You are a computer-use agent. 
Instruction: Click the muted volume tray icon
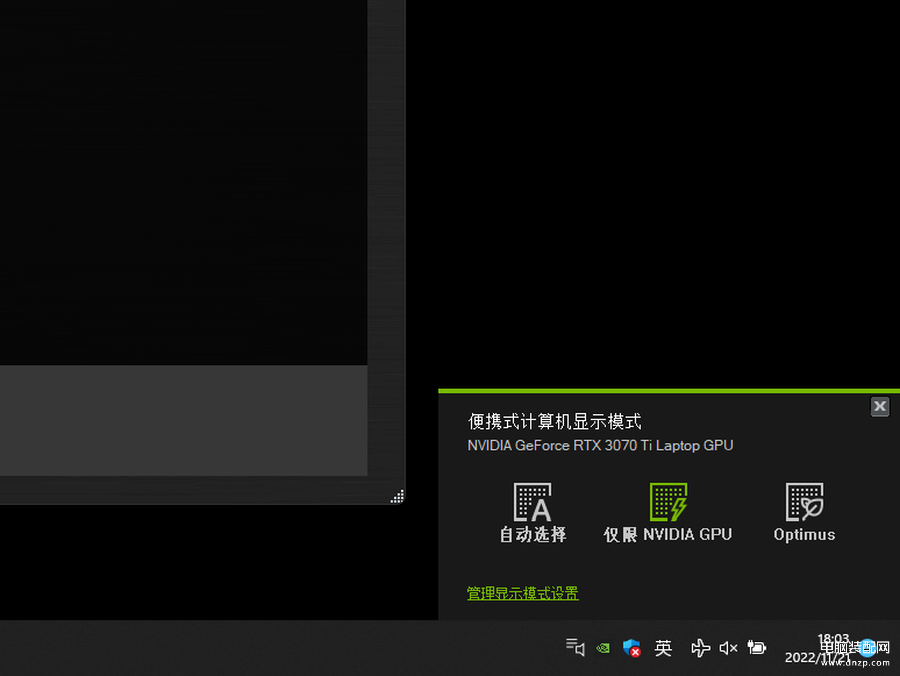point(728,648)
